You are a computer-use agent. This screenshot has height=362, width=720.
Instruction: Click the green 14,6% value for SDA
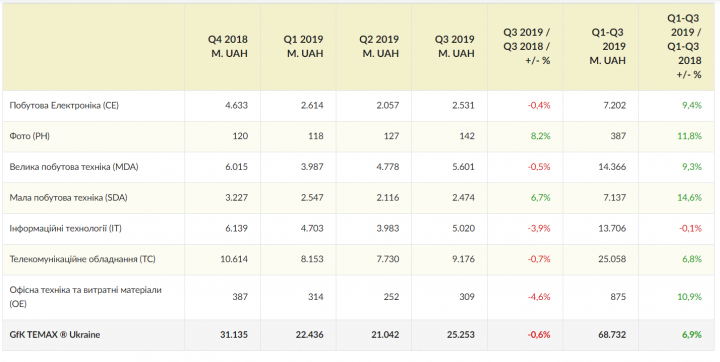click(690, 198)
